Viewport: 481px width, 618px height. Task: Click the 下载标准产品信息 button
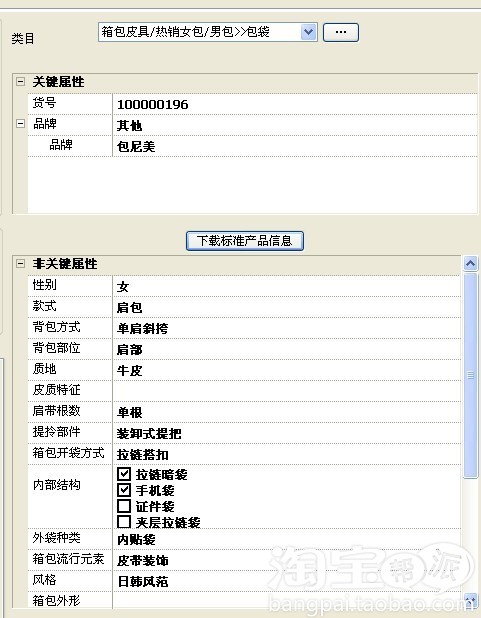244,240
